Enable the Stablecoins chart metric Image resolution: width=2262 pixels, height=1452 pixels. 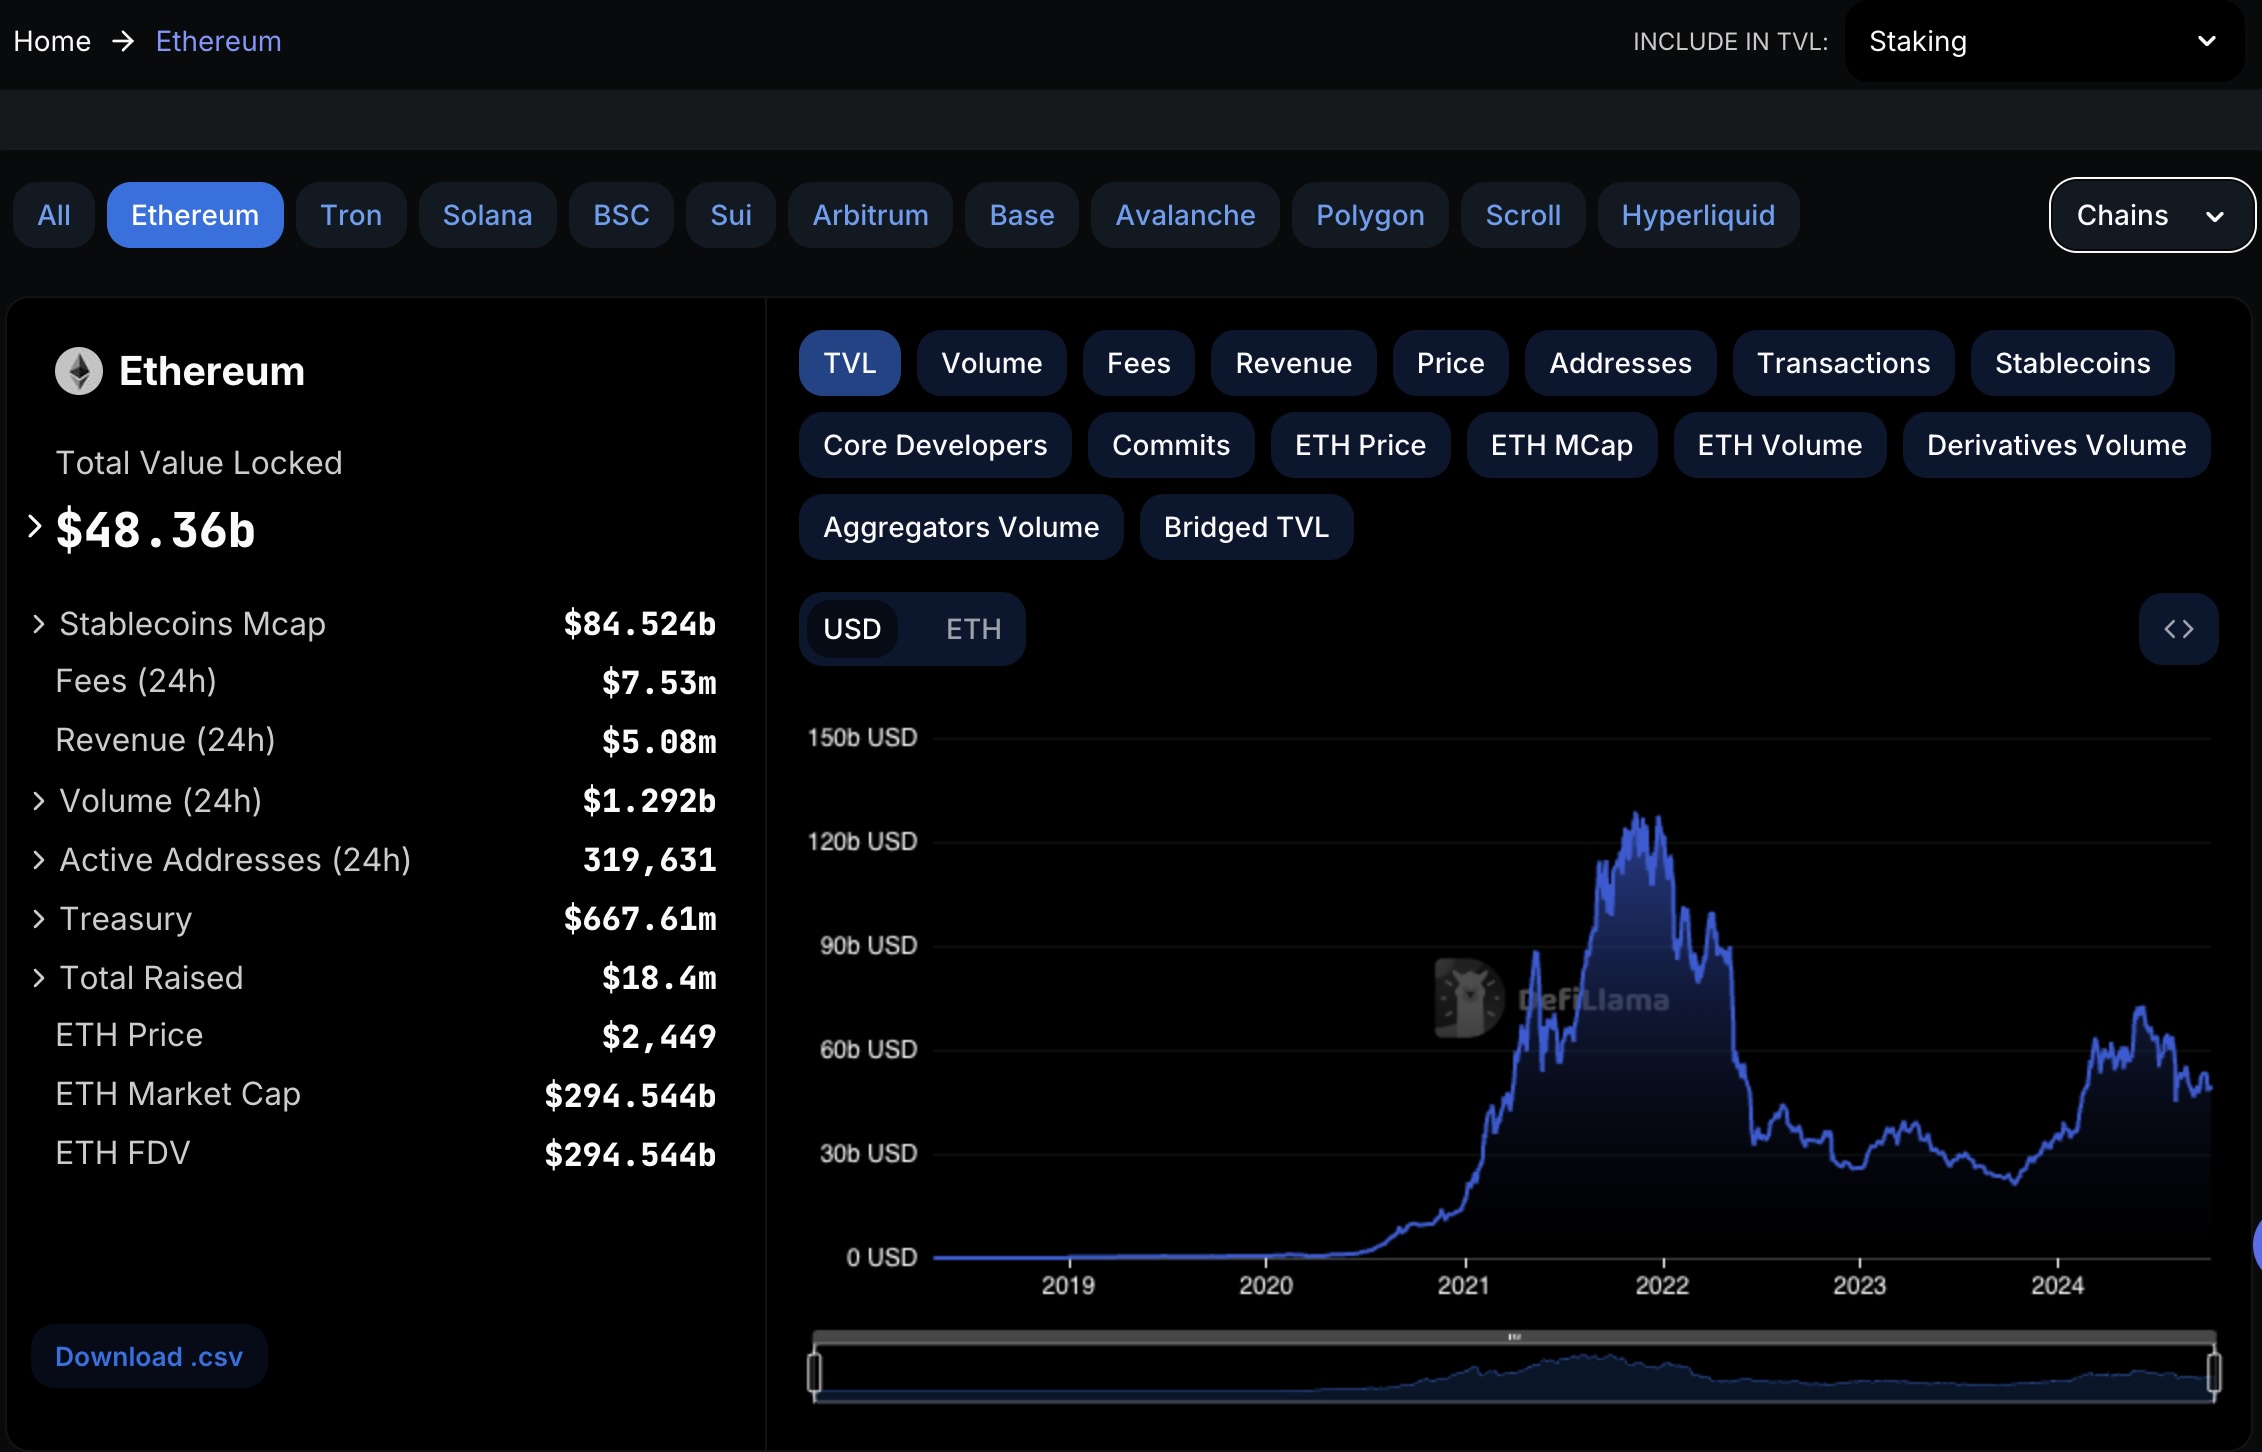click(2072, 363)
